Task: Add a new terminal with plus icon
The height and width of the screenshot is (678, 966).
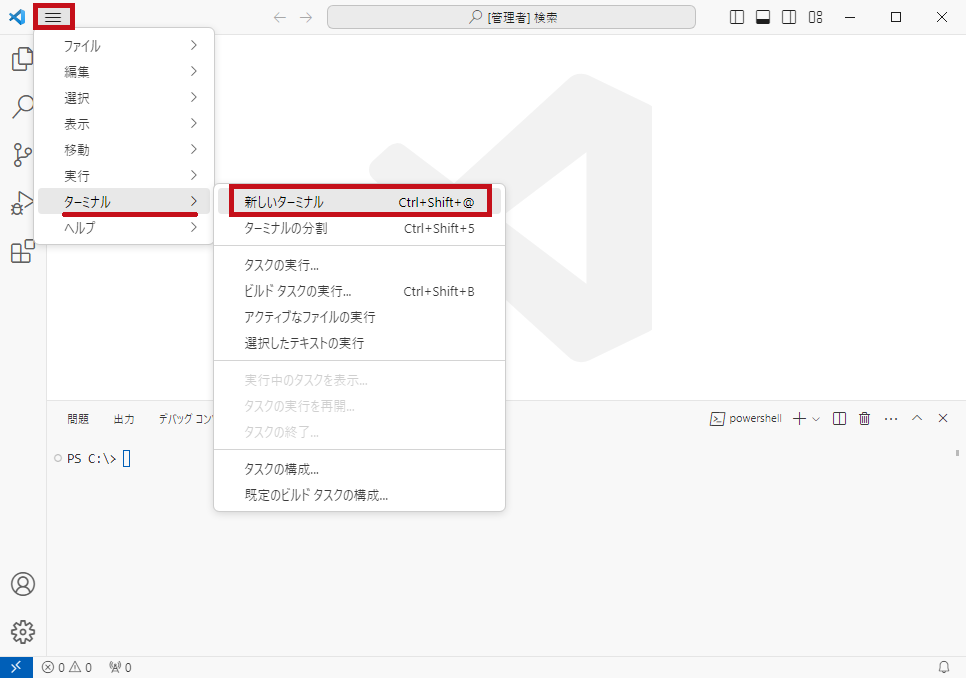Action: point(799,419)
